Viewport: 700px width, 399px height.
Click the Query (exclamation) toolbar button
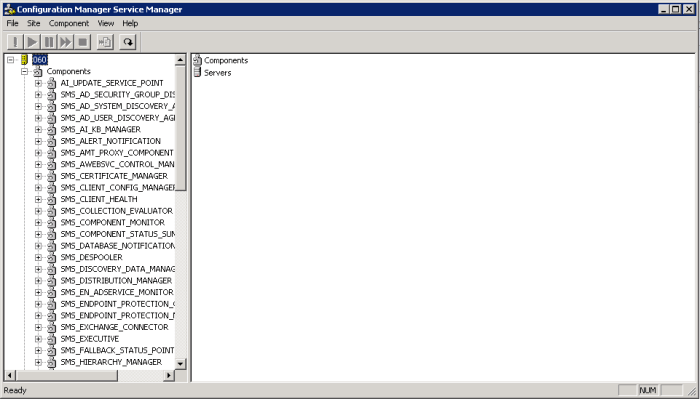click(x=15, y=42)
